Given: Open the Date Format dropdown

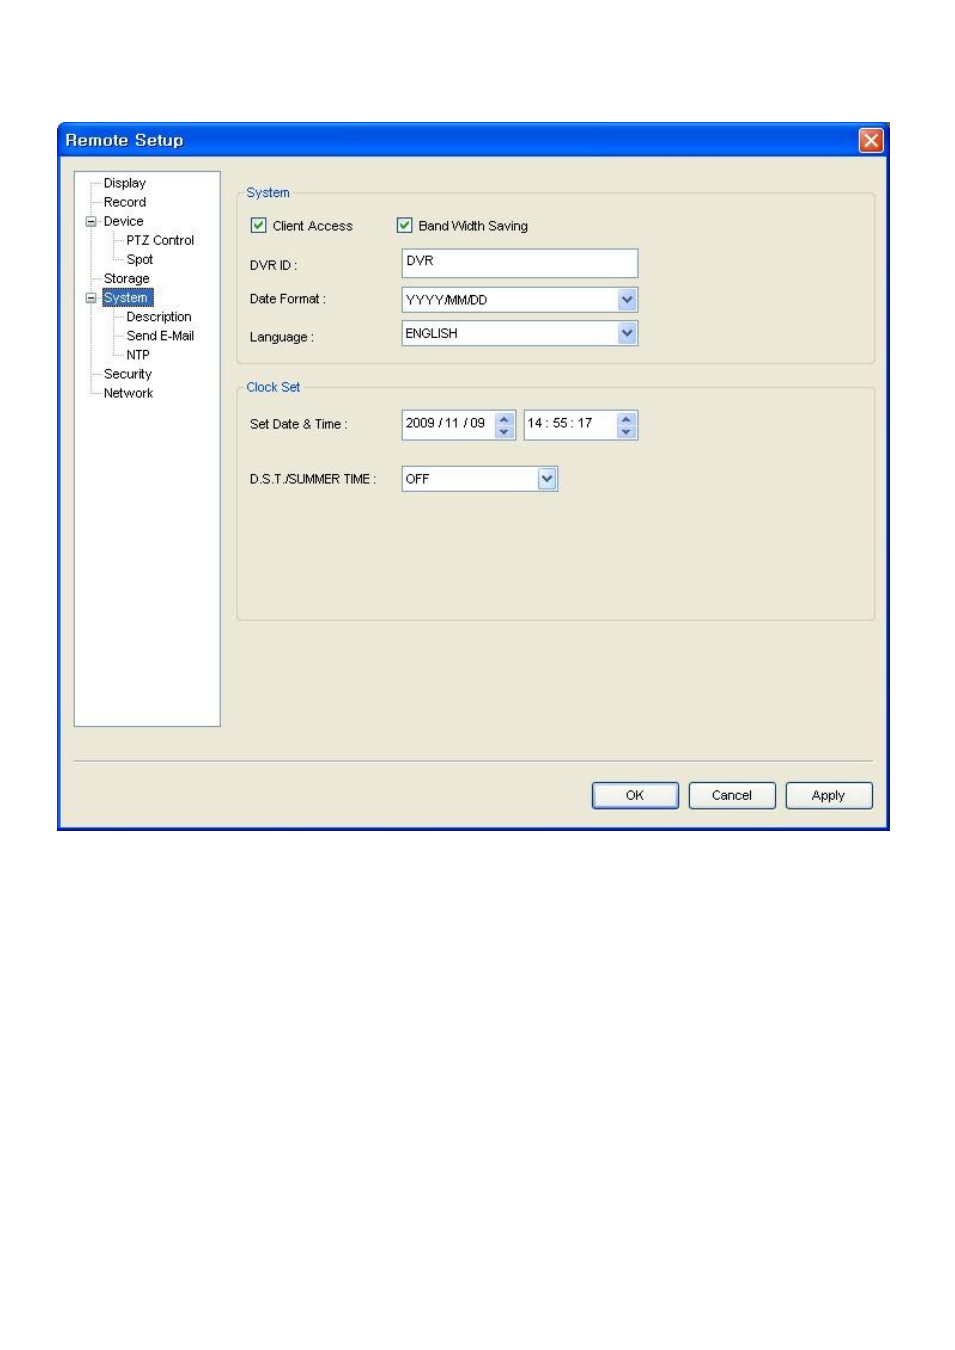Looking at the screenshot, I should [x=627, y=300].
